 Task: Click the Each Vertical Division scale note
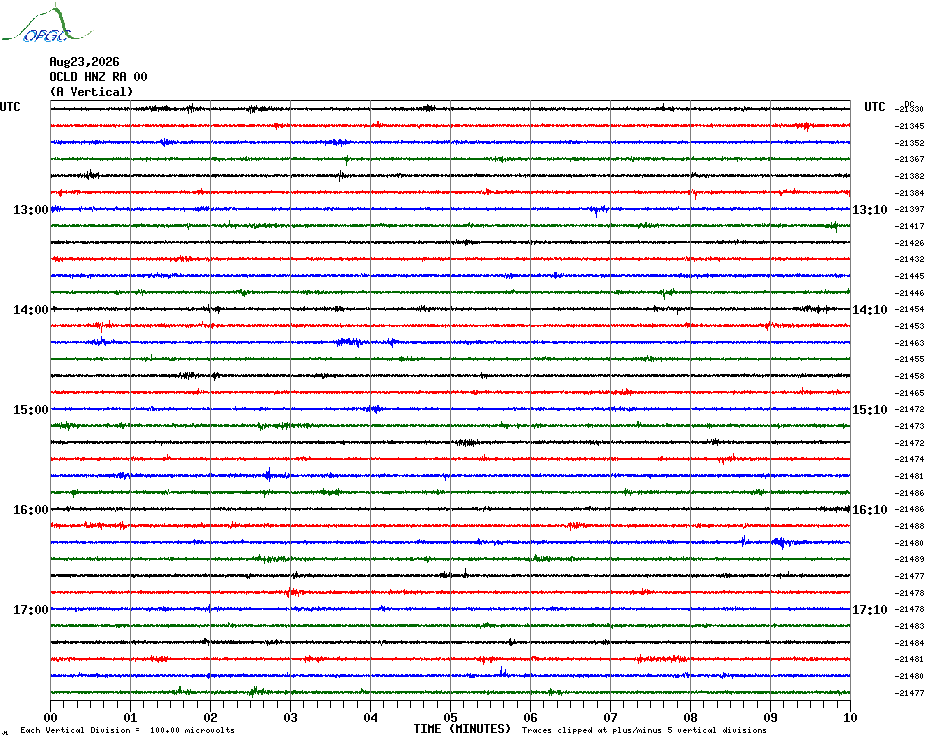(x=128, y=730)
